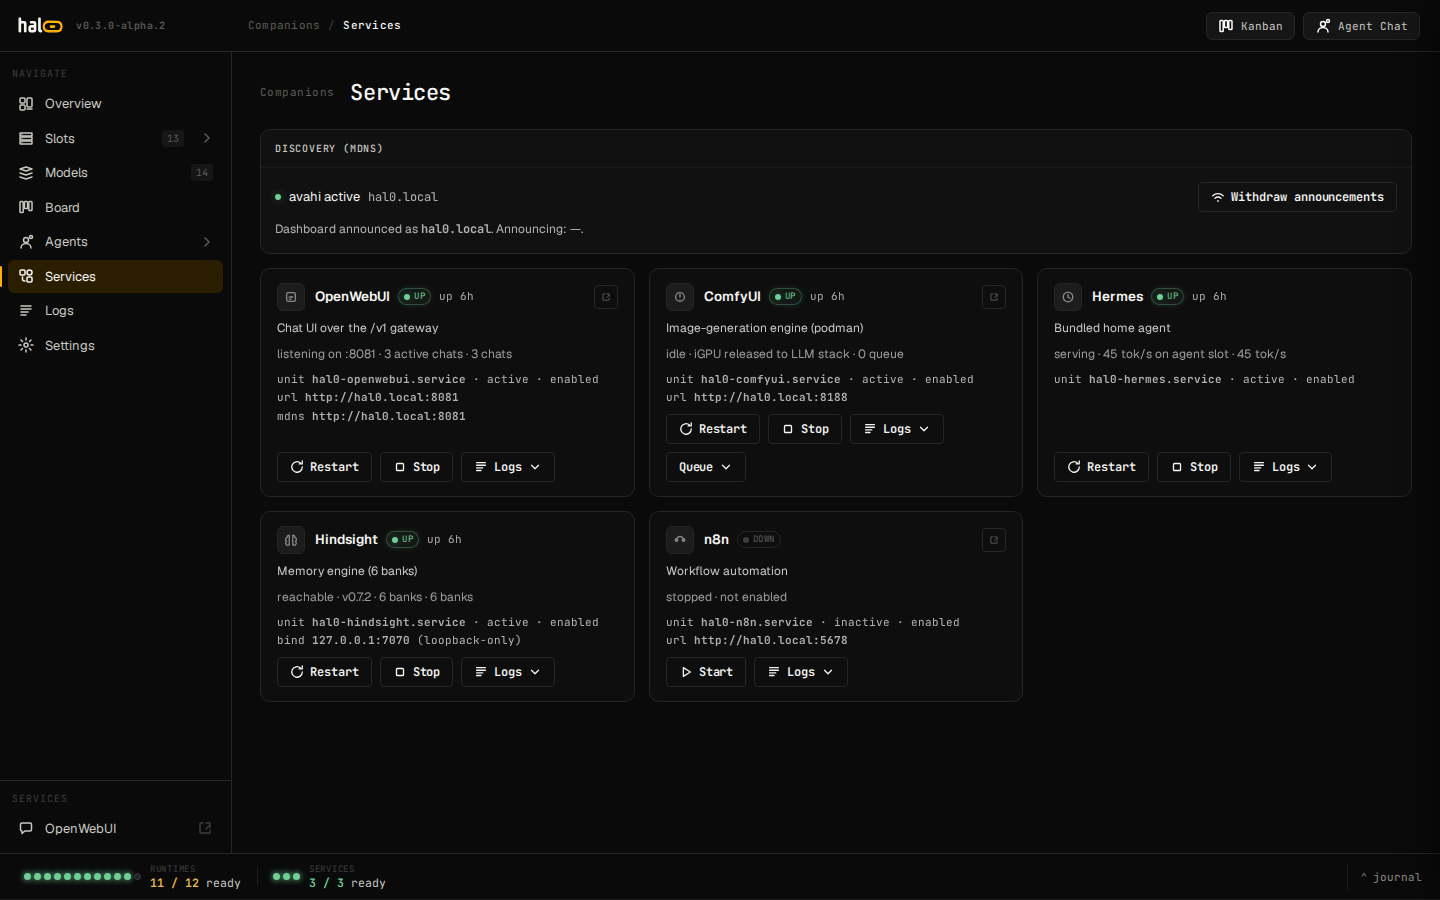Click the hal0 logo in header
Viewport: 1440px width, 900px height.
pyautogui.click(x=40, y=26)
